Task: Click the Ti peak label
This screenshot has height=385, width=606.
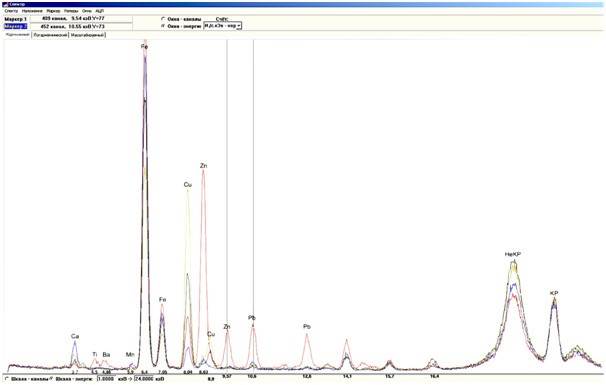Action: [95, 354]
